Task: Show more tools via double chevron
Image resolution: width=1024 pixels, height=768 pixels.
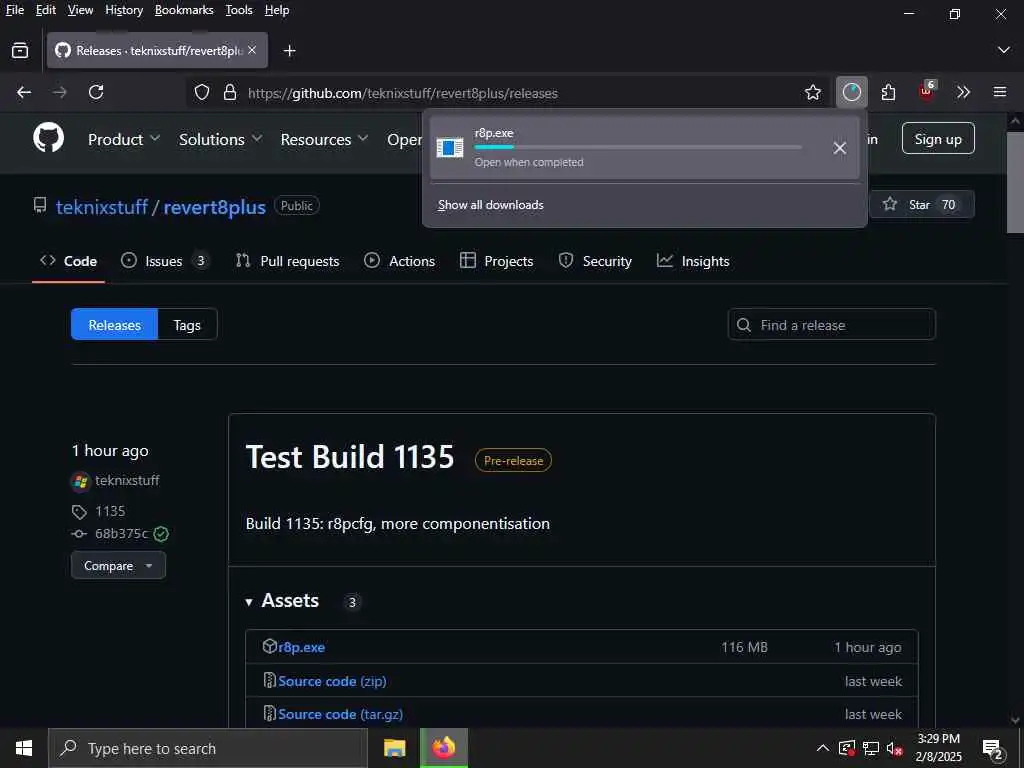Action: click(x=963, y=93)
